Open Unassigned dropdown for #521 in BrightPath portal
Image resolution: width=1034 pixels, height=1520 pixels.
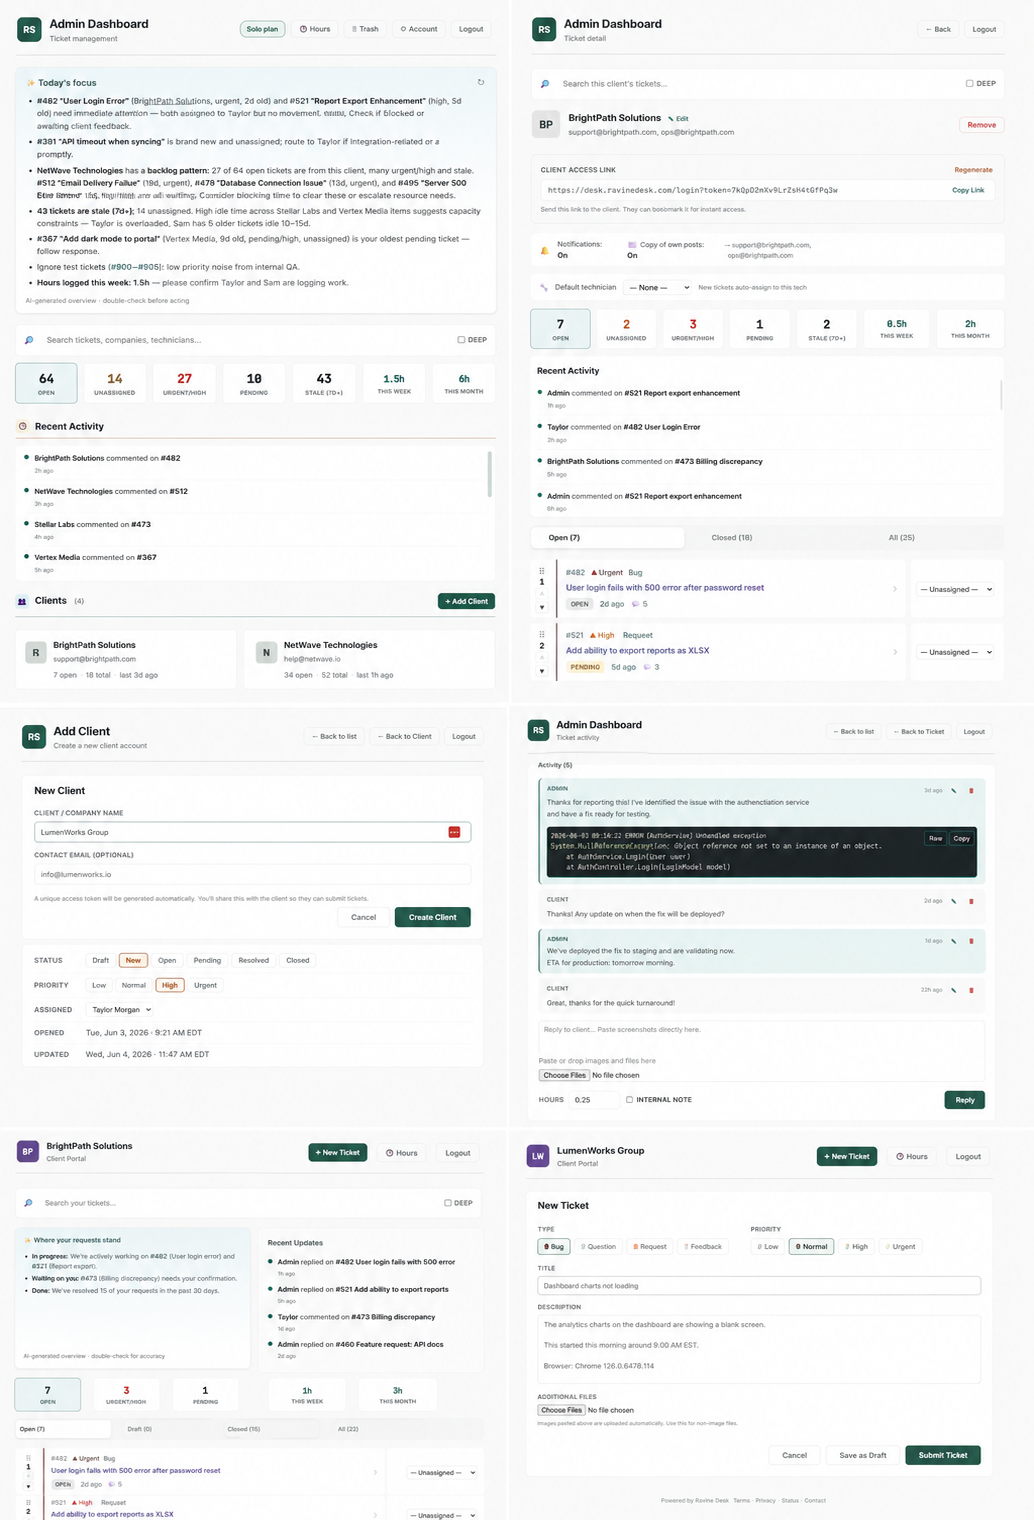(x=442, y=1515)
